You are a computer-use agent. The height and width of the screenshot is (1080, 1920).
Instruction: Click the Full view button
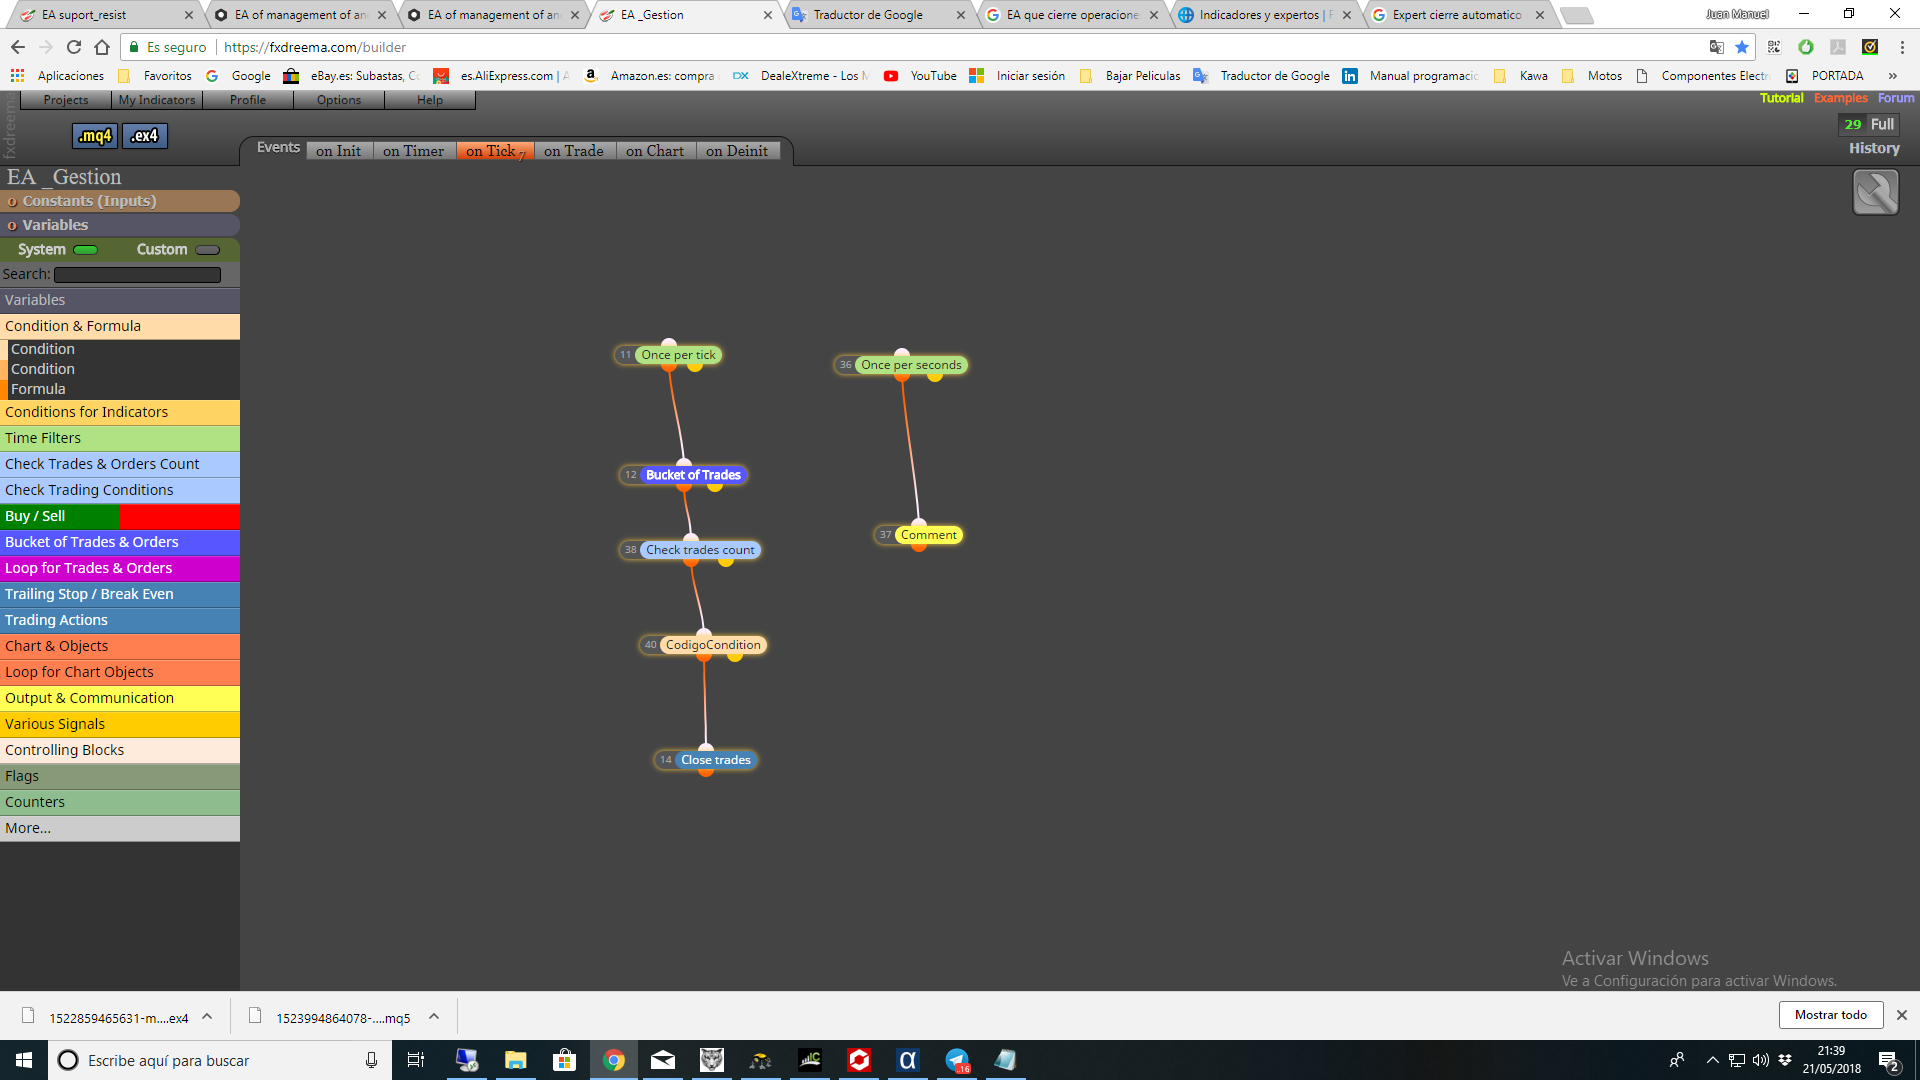(1882, 124)
